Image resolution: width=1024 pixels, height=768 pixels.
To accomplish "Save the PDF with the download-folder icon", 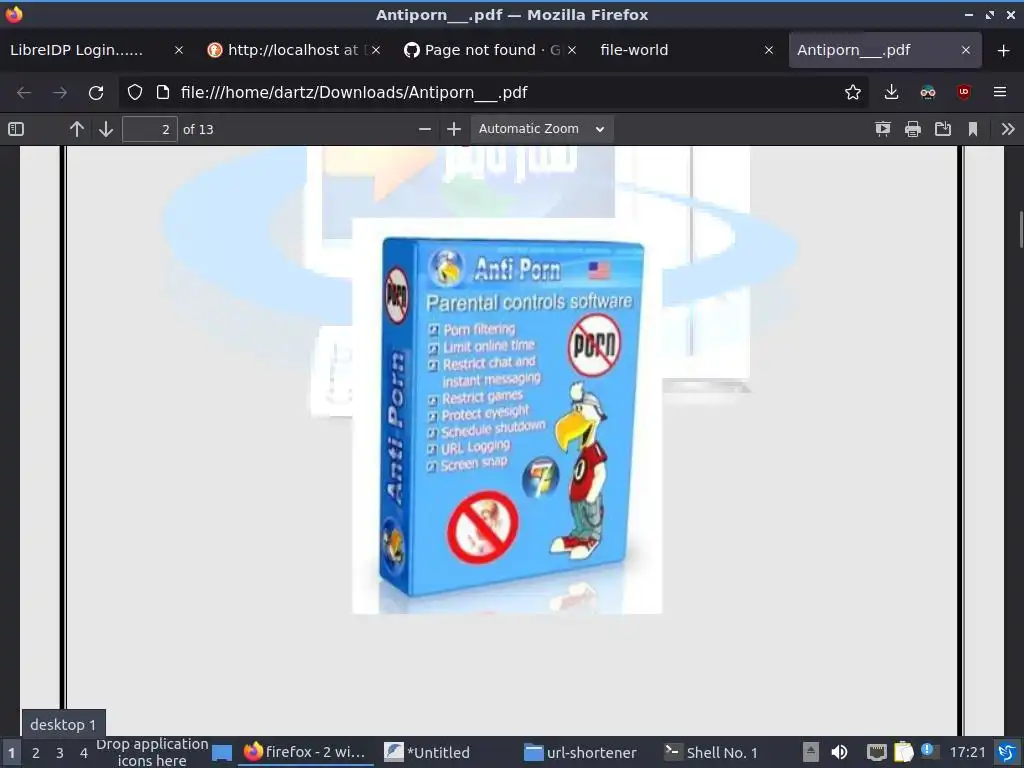I will click(942, 129).
